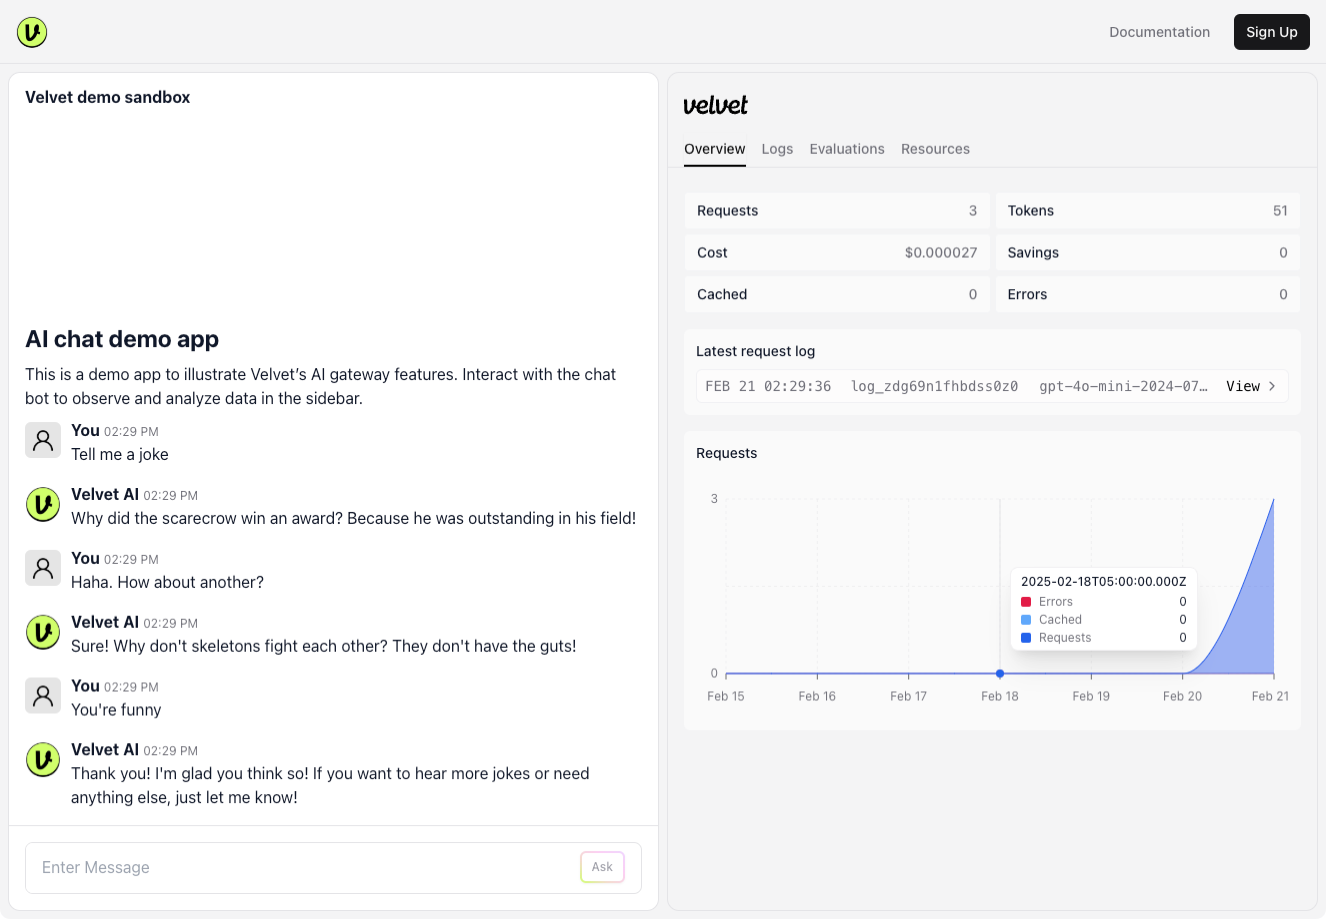1326x919 pixels.
Task: Select the Resources tab
Action: pos(935,149)
